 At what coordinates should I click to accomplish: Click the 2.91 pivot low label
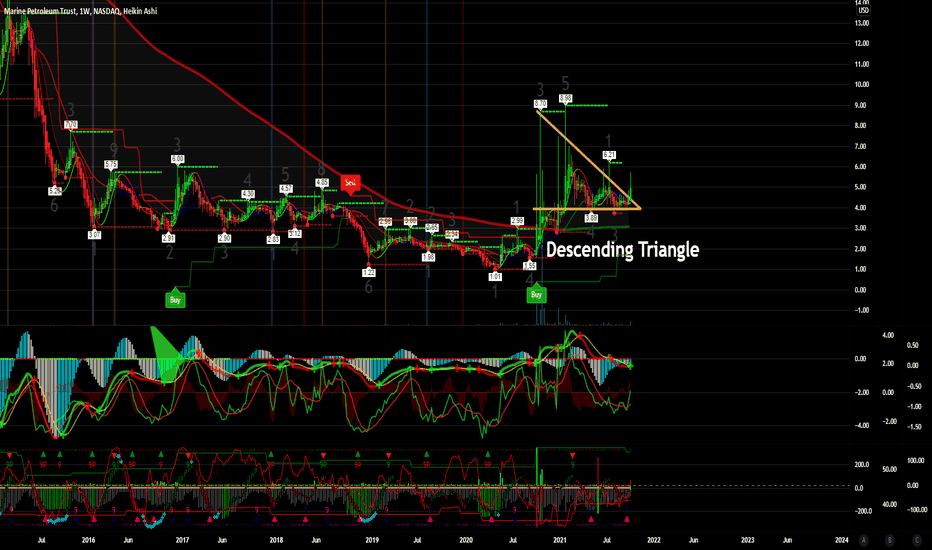click(169, 238)
